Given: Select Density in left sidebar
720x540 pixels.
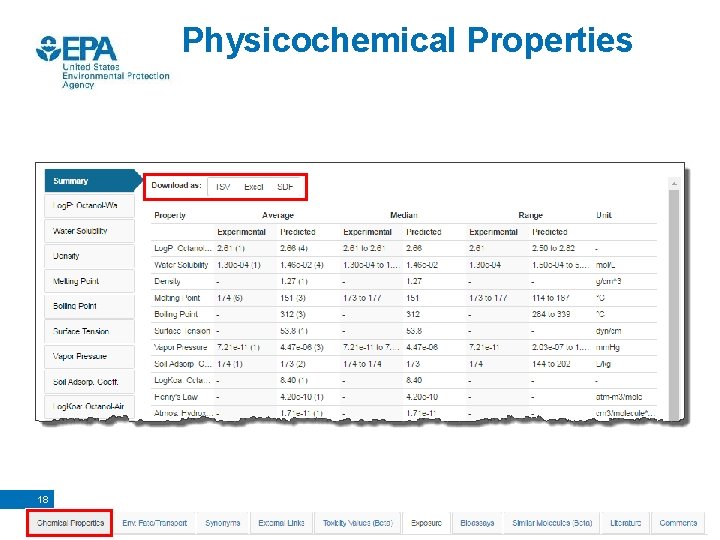Looking at the screenshot, I should (90, 256).
